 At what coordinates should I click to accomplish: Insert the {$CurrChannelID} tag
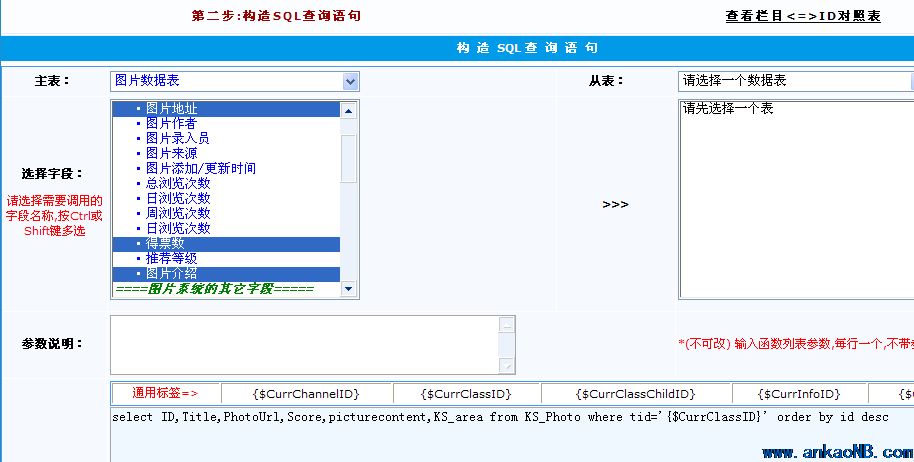tap(306, 393)
